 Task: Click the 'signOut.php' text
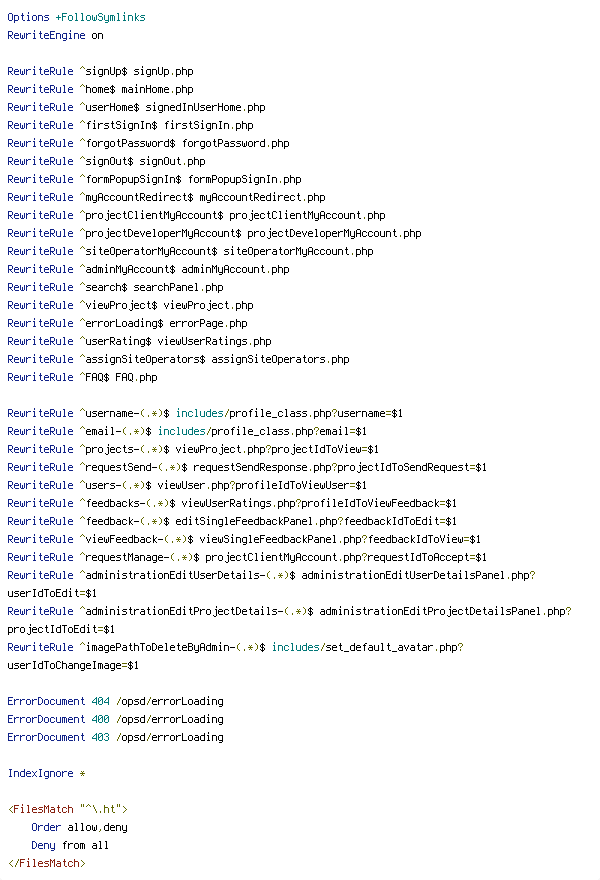[x=172, y=161]
